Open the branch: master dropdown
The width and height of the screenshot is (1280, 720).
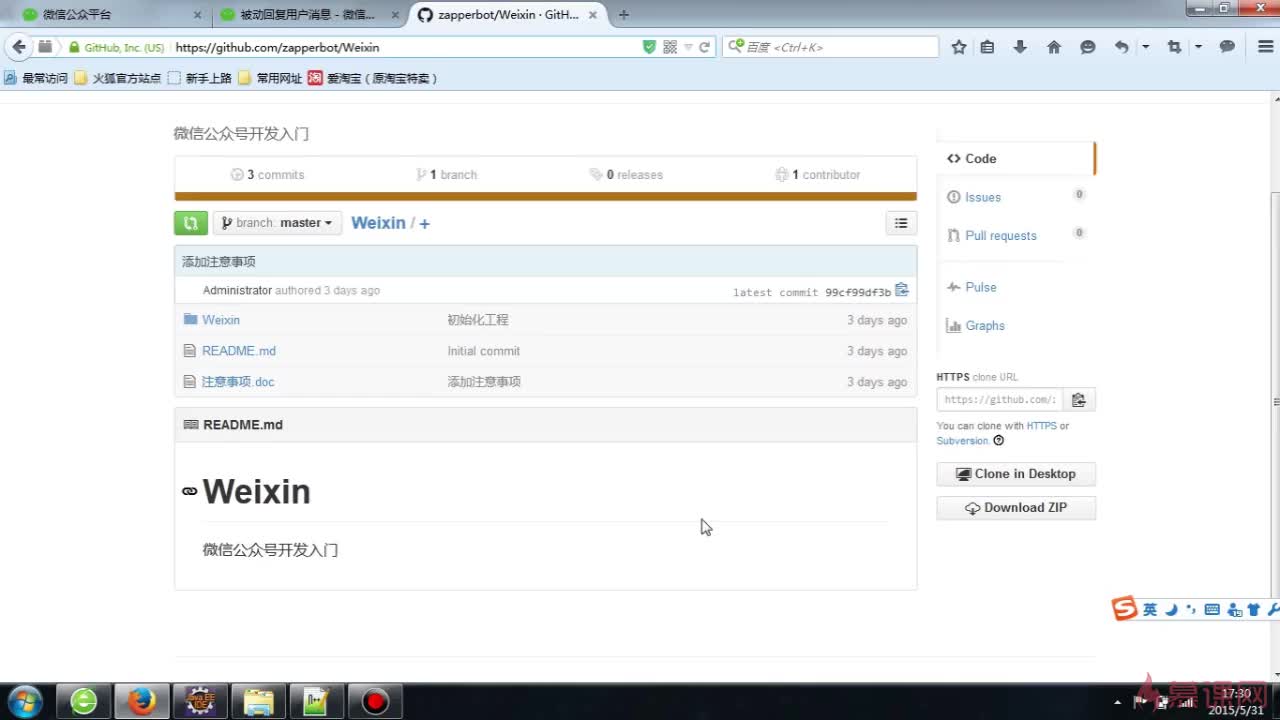coord(277,223)
